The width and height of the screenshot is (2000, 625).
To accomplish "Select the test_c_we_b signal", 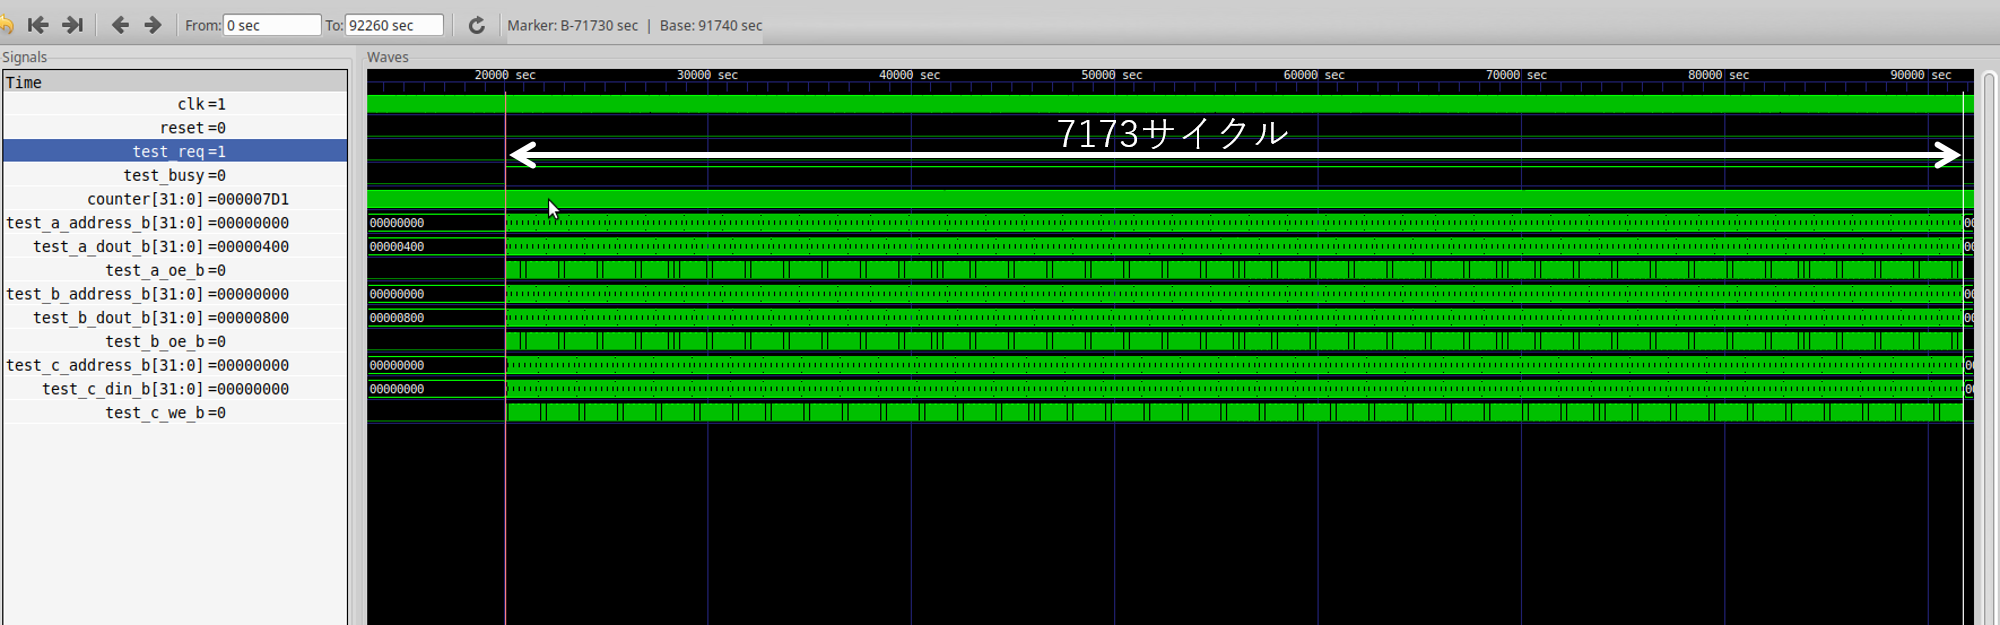I will [165, 413].
